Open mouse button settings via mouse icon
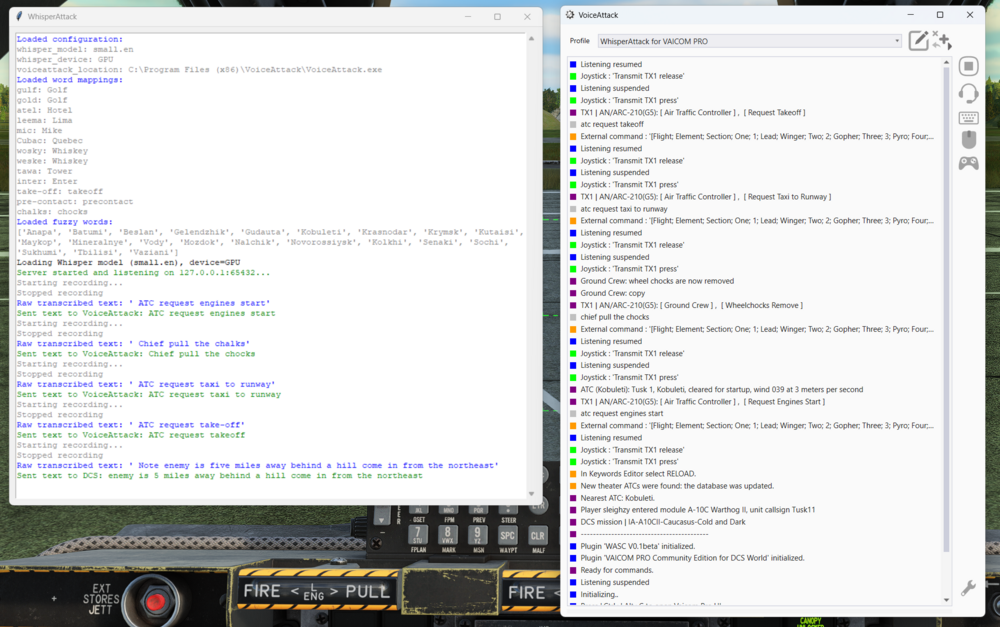Screen dimensions: 1000x627 click(x=968, y=140)
